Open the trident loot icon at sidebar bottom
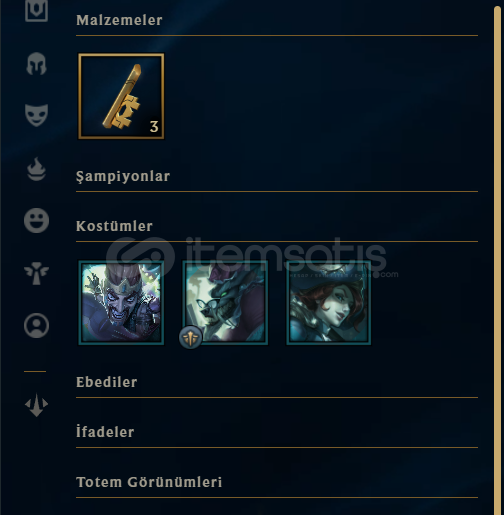This screenshot has width=504, height=515. 36,405
